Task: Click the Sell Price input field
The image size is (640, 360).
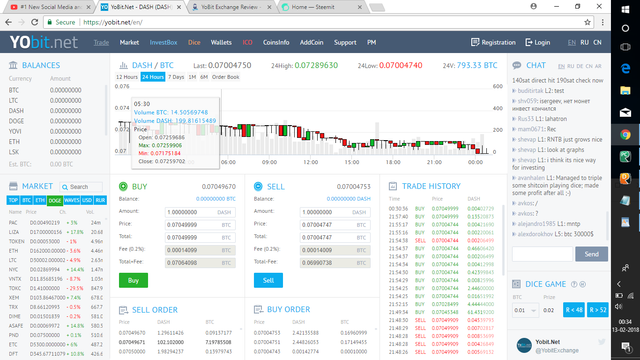Action: coord(335,225)
